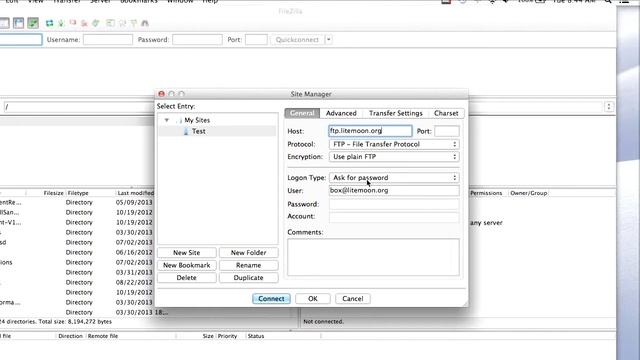Select the Test site entry
This screenshot has height=360, width=640.
point(199,131)
